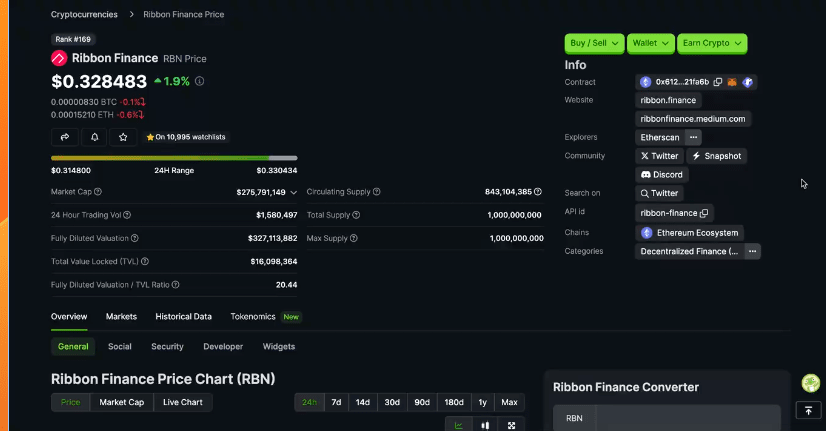
Task: Select the Social sub-tab
Action: 120,347
